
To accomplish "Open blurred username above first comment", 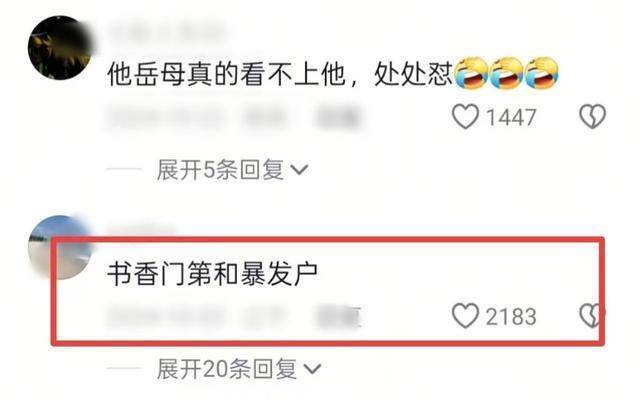I will (167, 33).
